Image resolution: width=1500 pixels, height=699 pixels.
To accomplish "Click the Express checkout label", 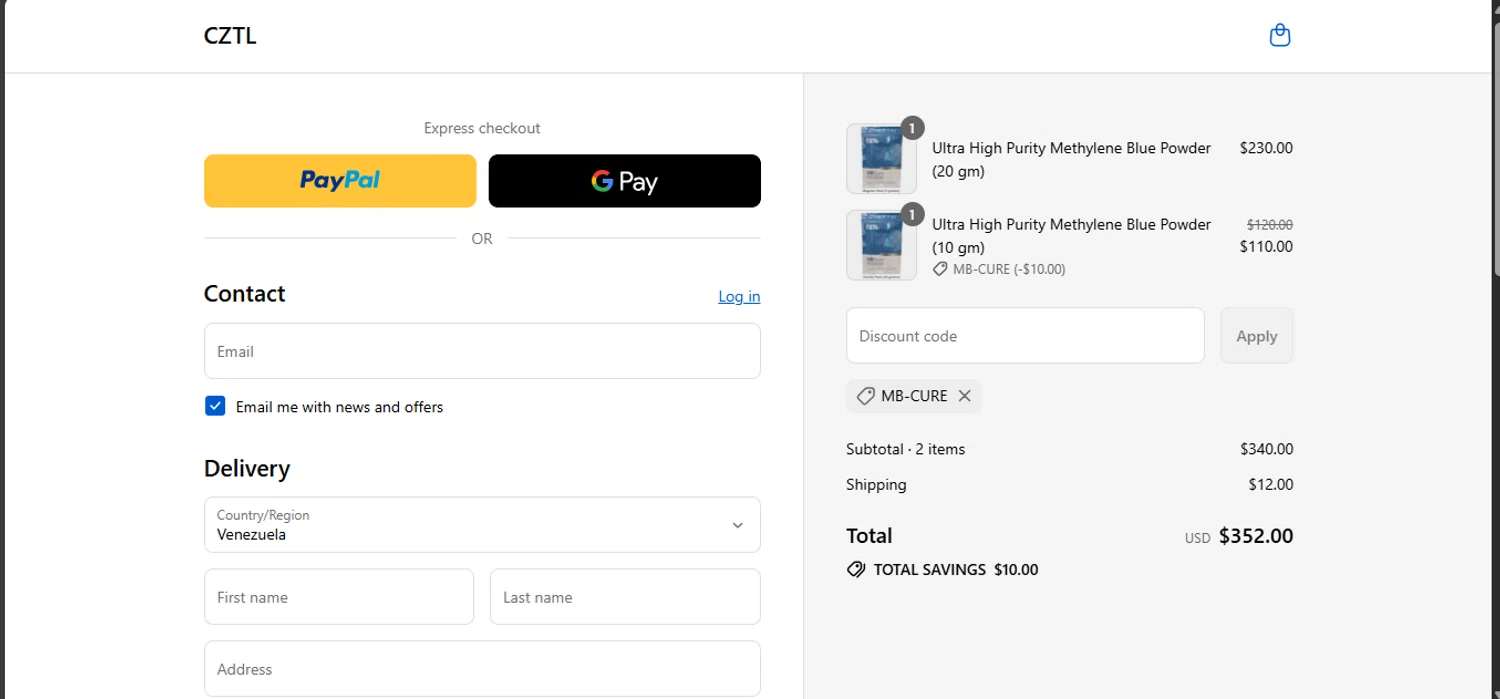I will click(482, 128).
